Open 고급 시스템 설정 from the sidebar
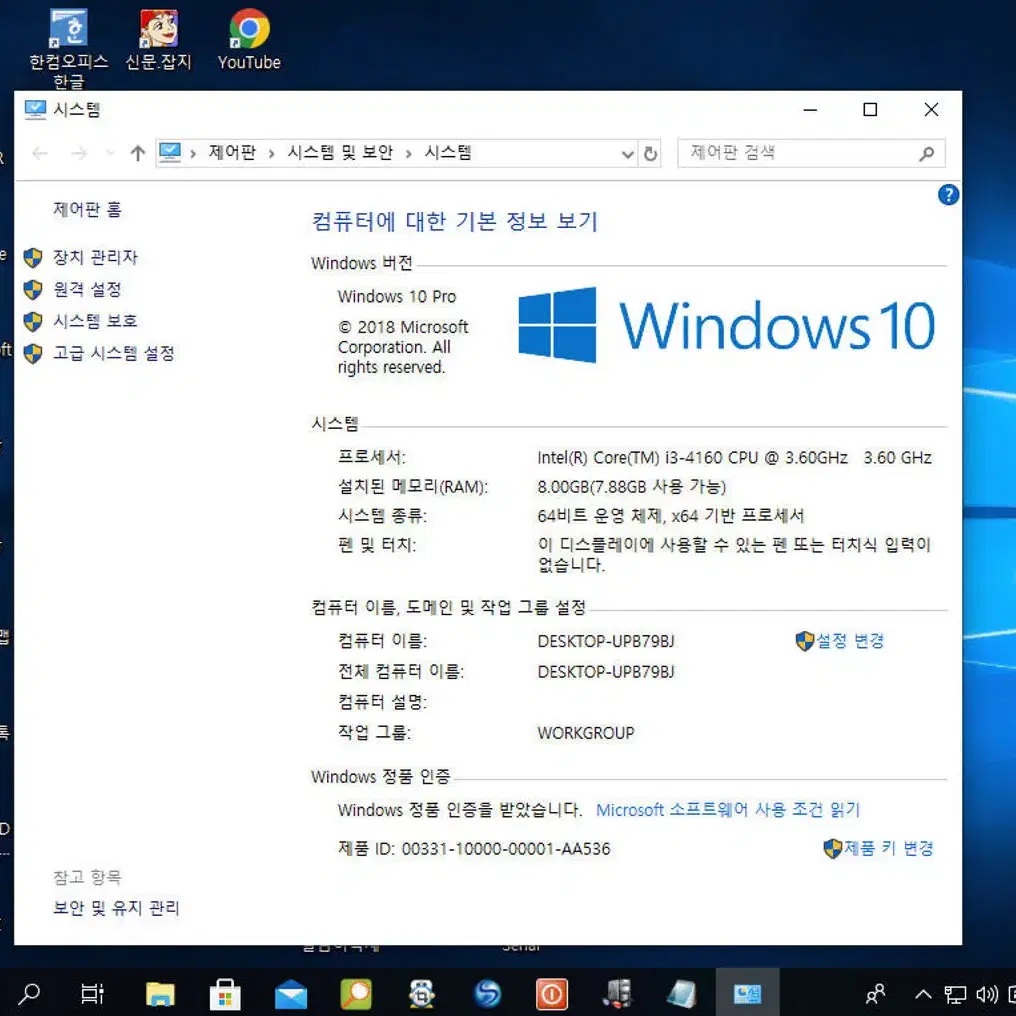Image resolution: width=1016 pixels, height=1016 pixels. point(114,353)
